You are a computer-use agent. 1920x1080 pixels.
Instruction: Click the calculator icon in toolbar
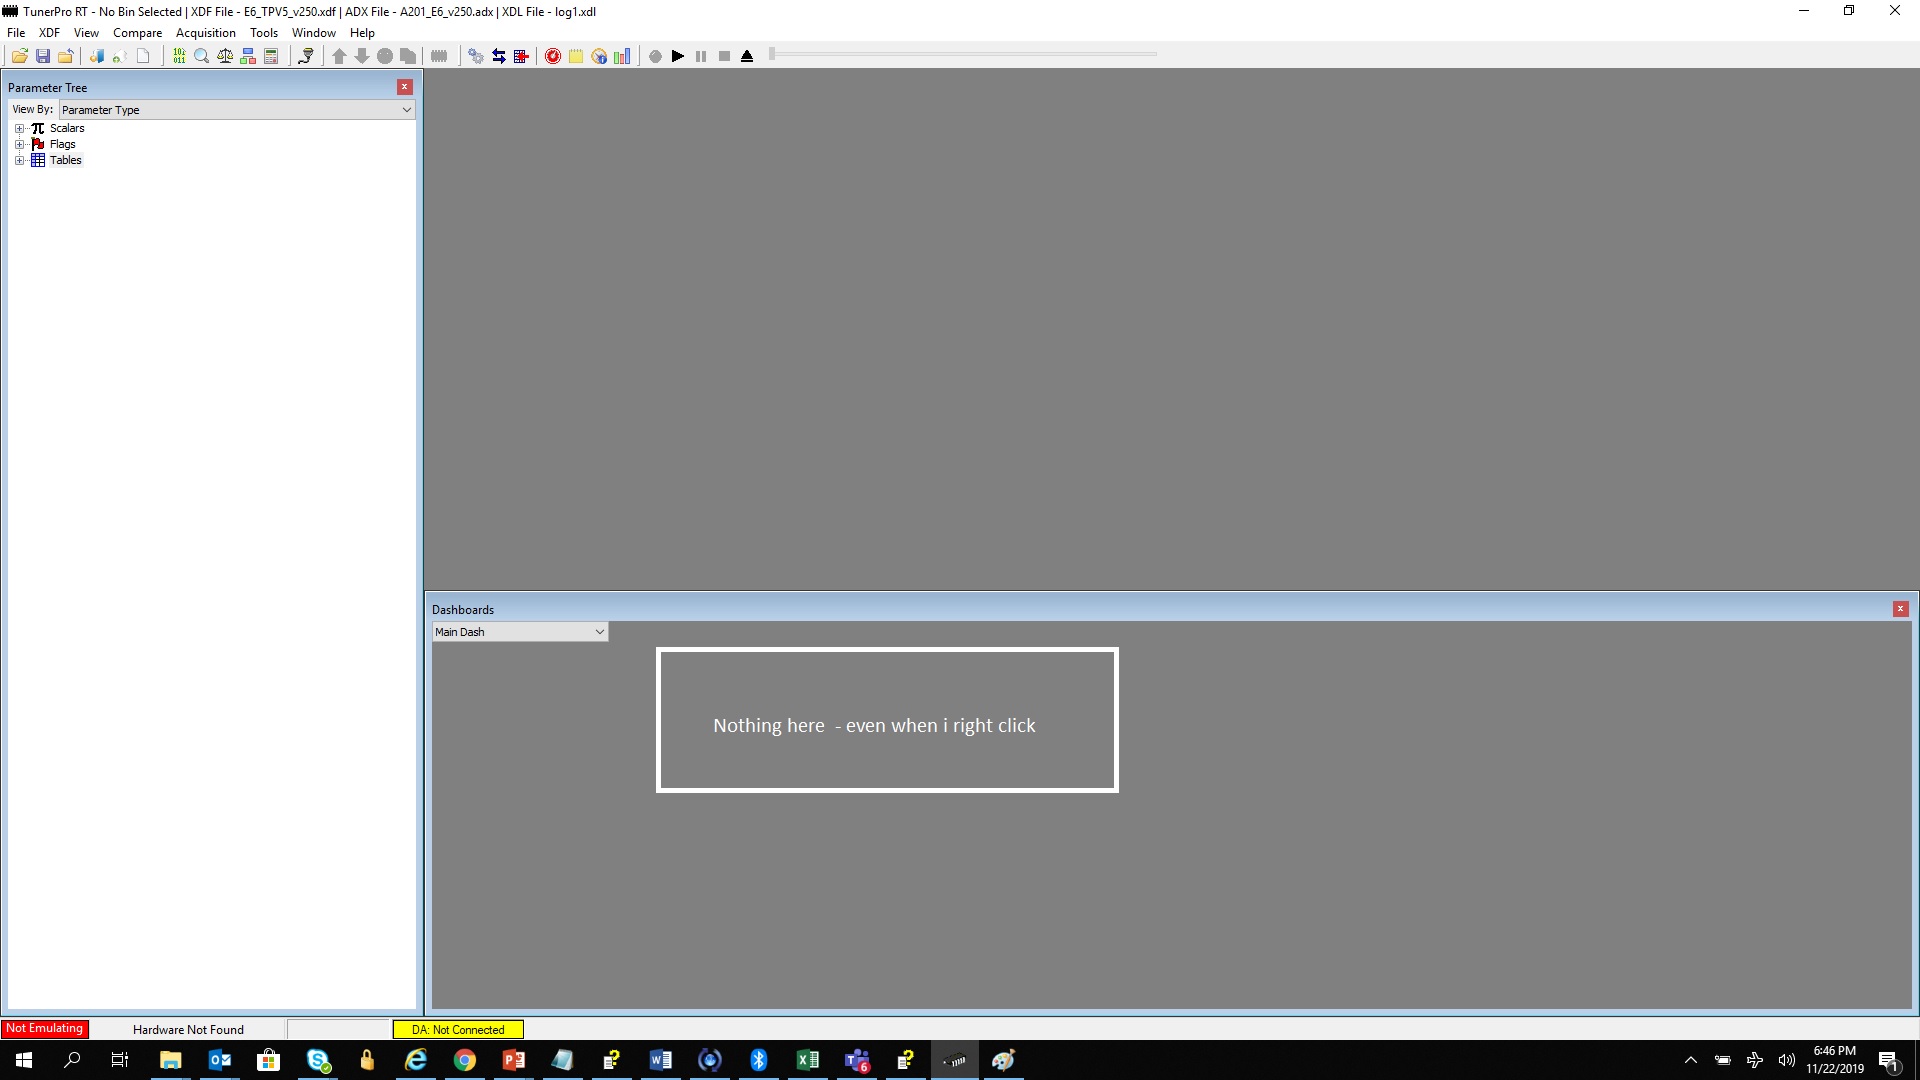coord(271,56)
